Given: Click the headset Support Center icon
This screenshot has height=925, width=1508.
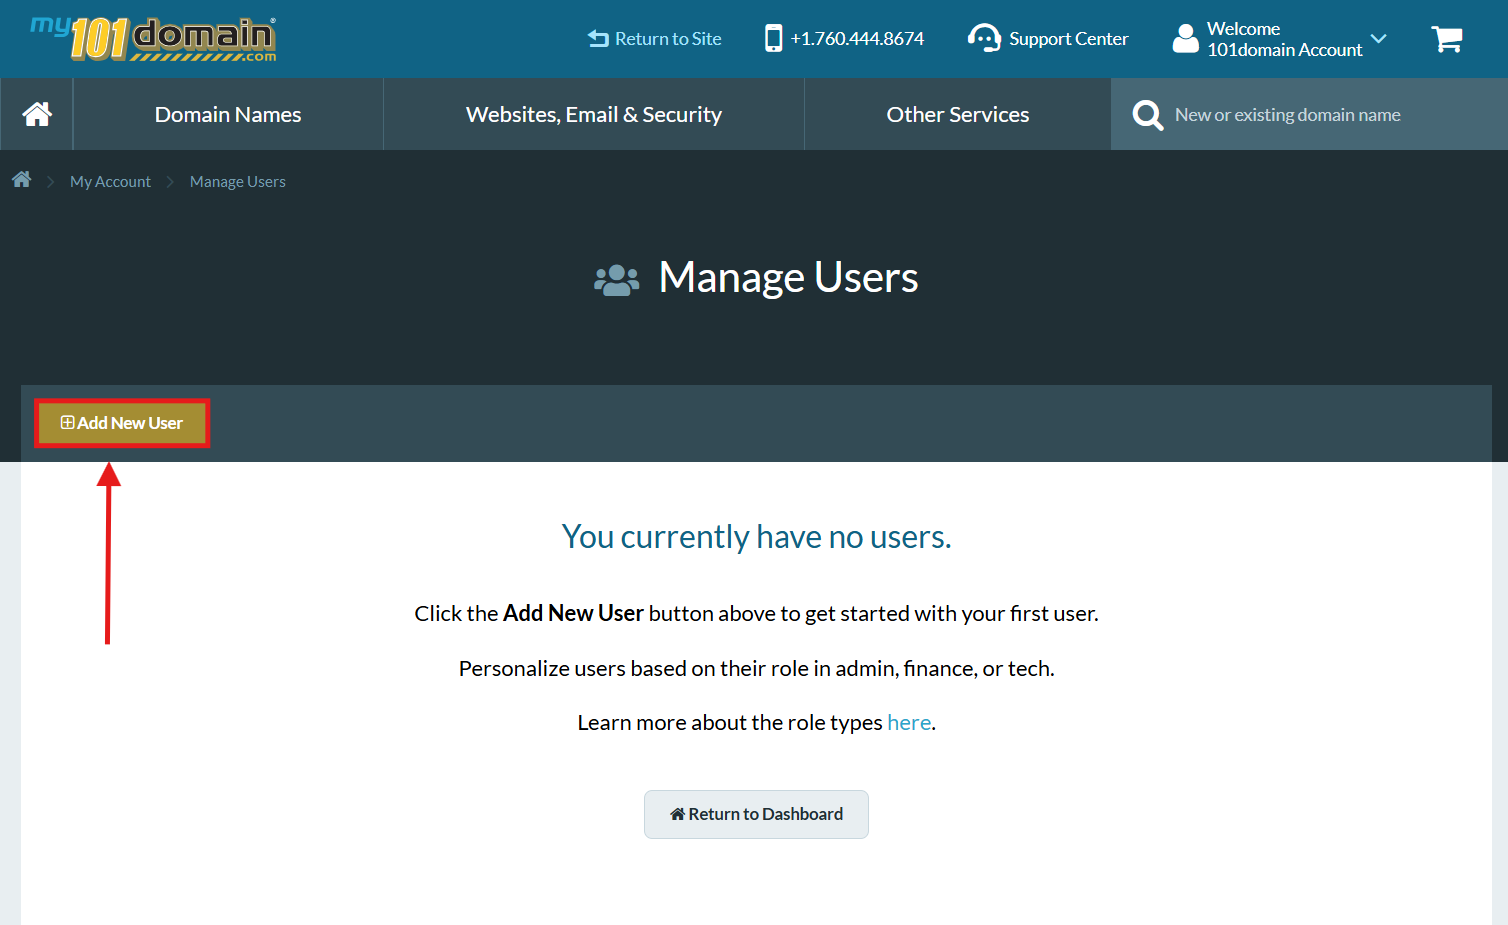Looking at the screenshot, I should 984,39.
